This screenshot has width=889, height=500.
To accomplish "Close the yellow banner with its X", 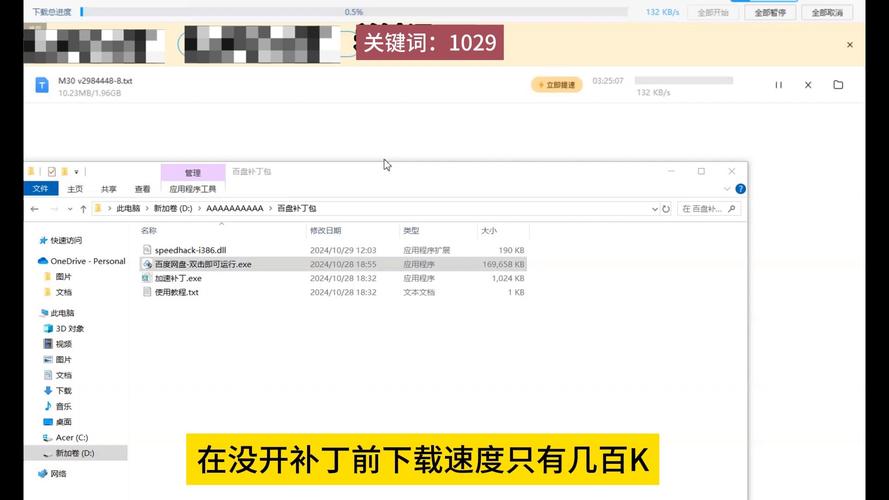I will click(849, 45).
